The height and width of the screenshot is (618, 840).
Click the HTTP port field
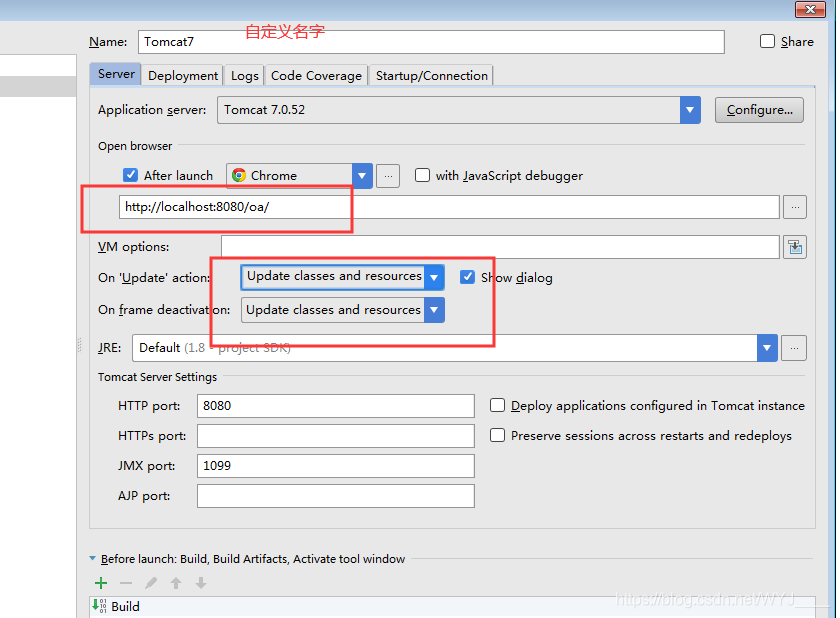pyautogui.click(x=336, y=406)
